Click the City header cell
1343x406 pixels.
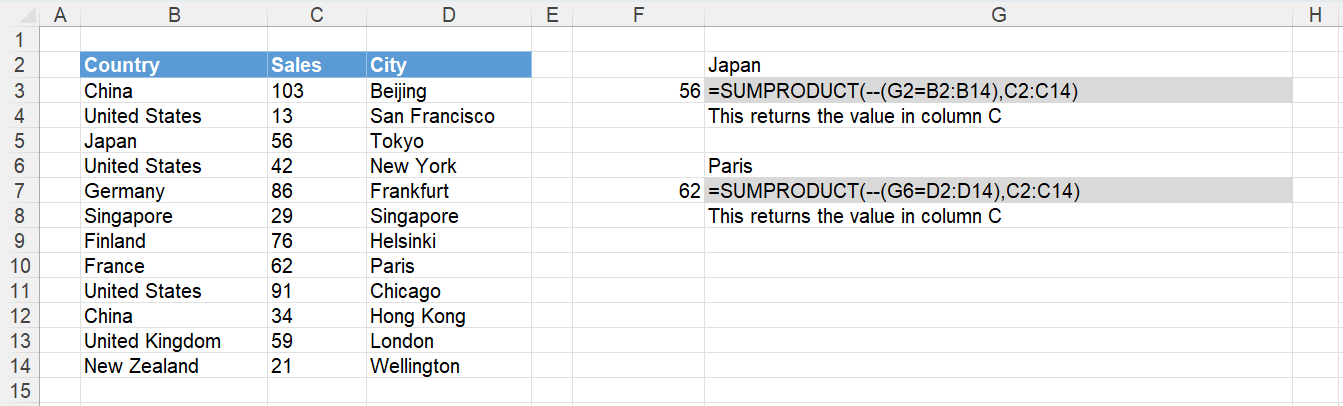[x=449, y=65]
